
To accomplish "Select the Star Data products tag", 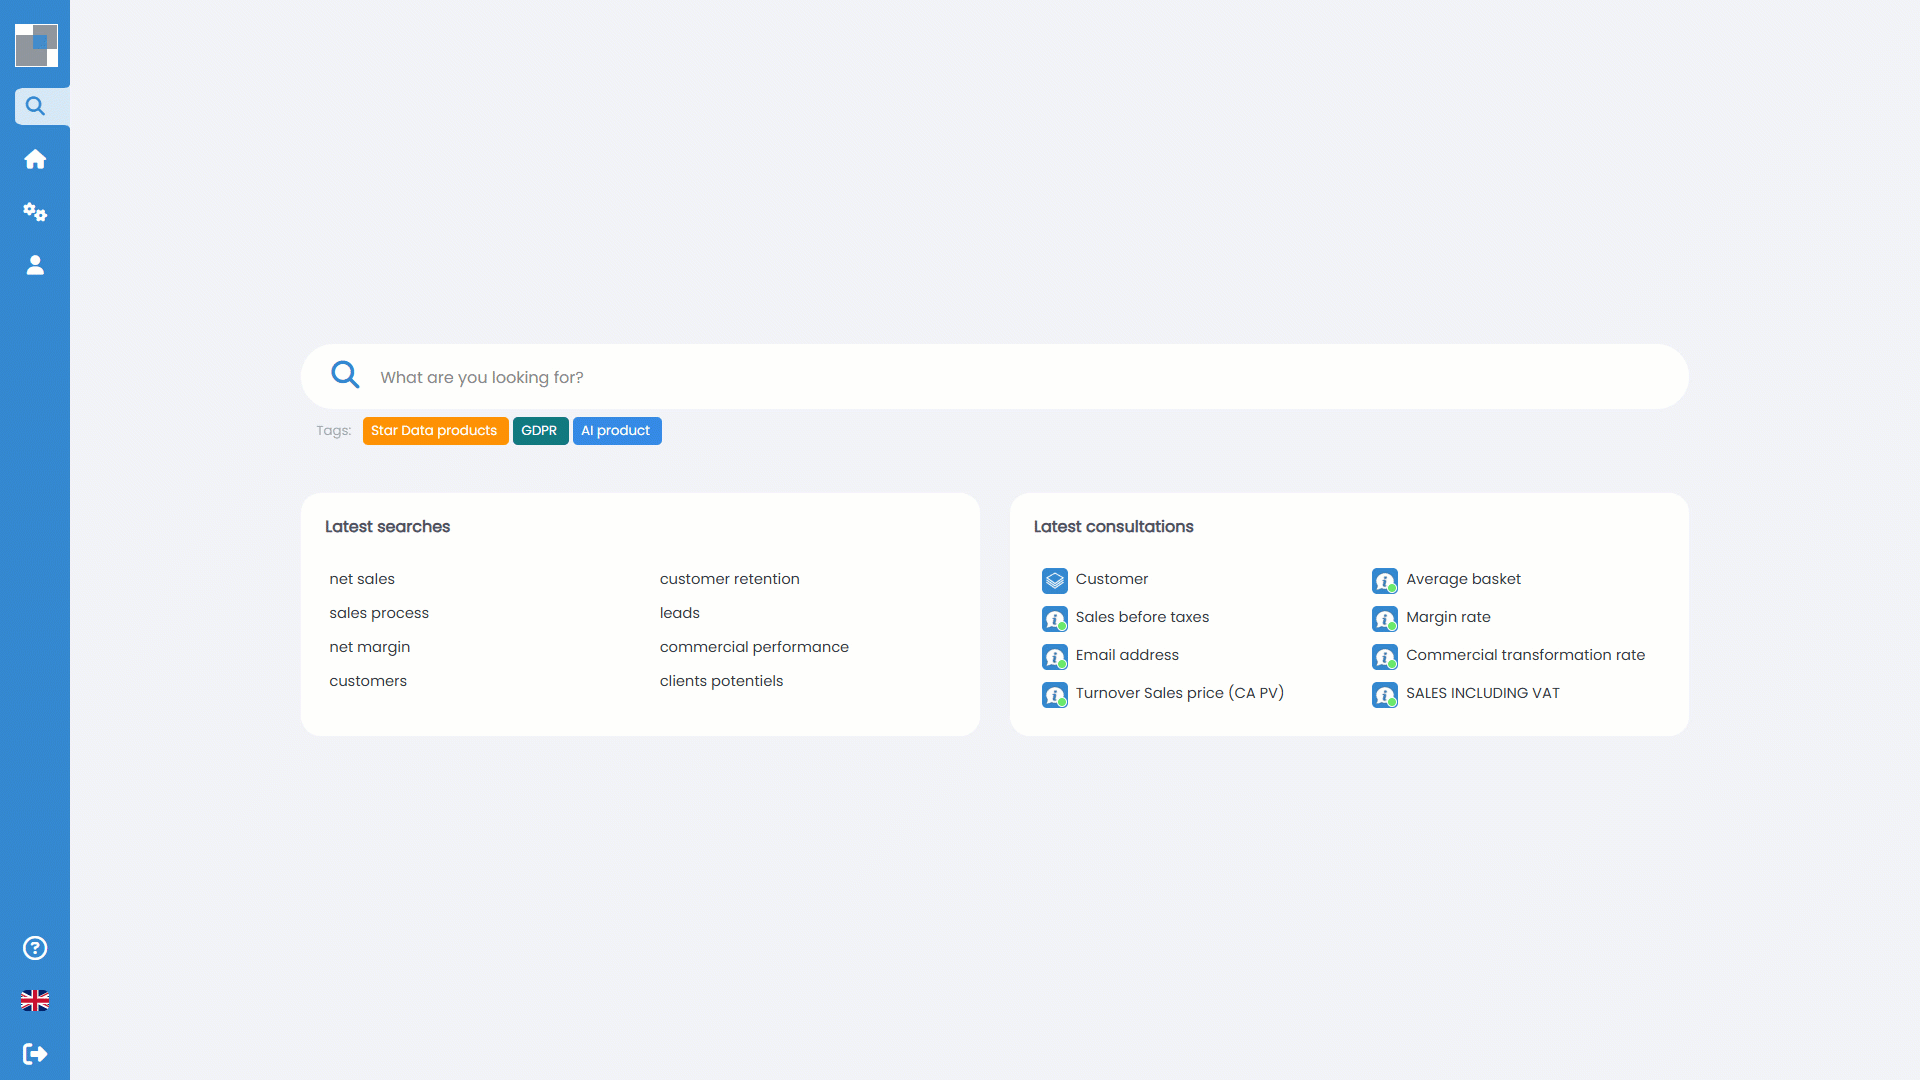I will 434,431.
